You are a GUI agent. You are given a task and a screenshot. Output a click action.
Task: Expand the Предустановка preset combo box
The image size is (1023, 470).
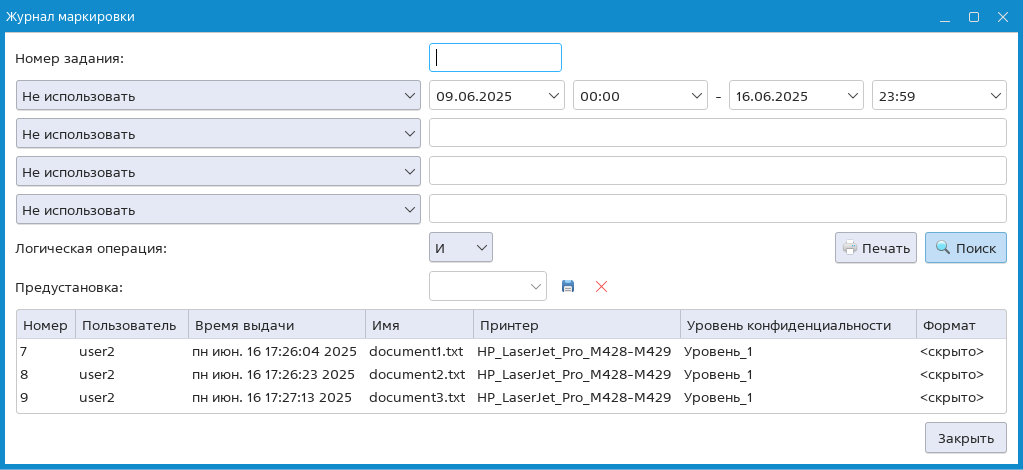tap(488, 286)
